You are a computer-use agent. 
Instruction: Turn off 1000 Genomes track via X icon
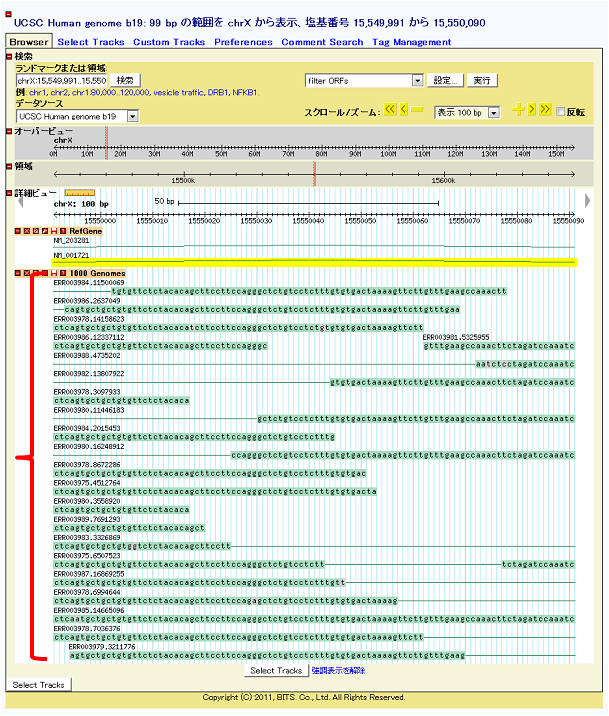27,273
